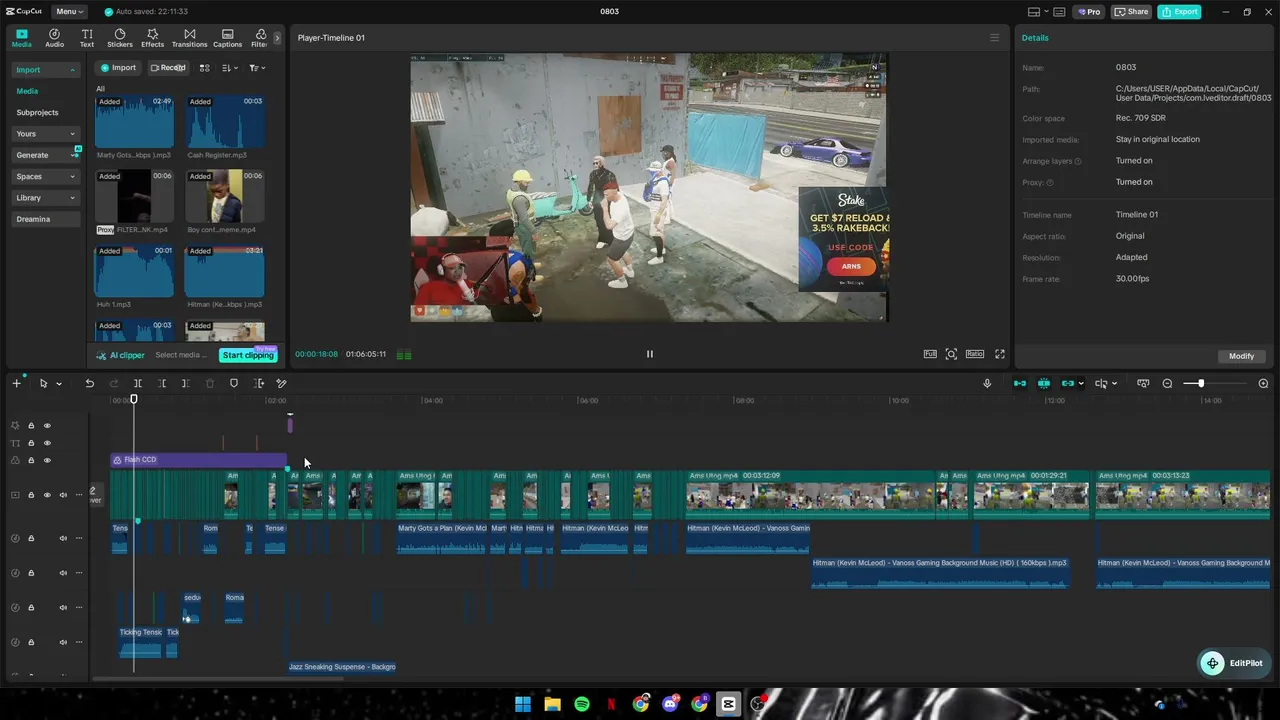The height and width of the screenshot is (720, 1280).
Task: Expand the Yours section
Action: pos(46,134)
